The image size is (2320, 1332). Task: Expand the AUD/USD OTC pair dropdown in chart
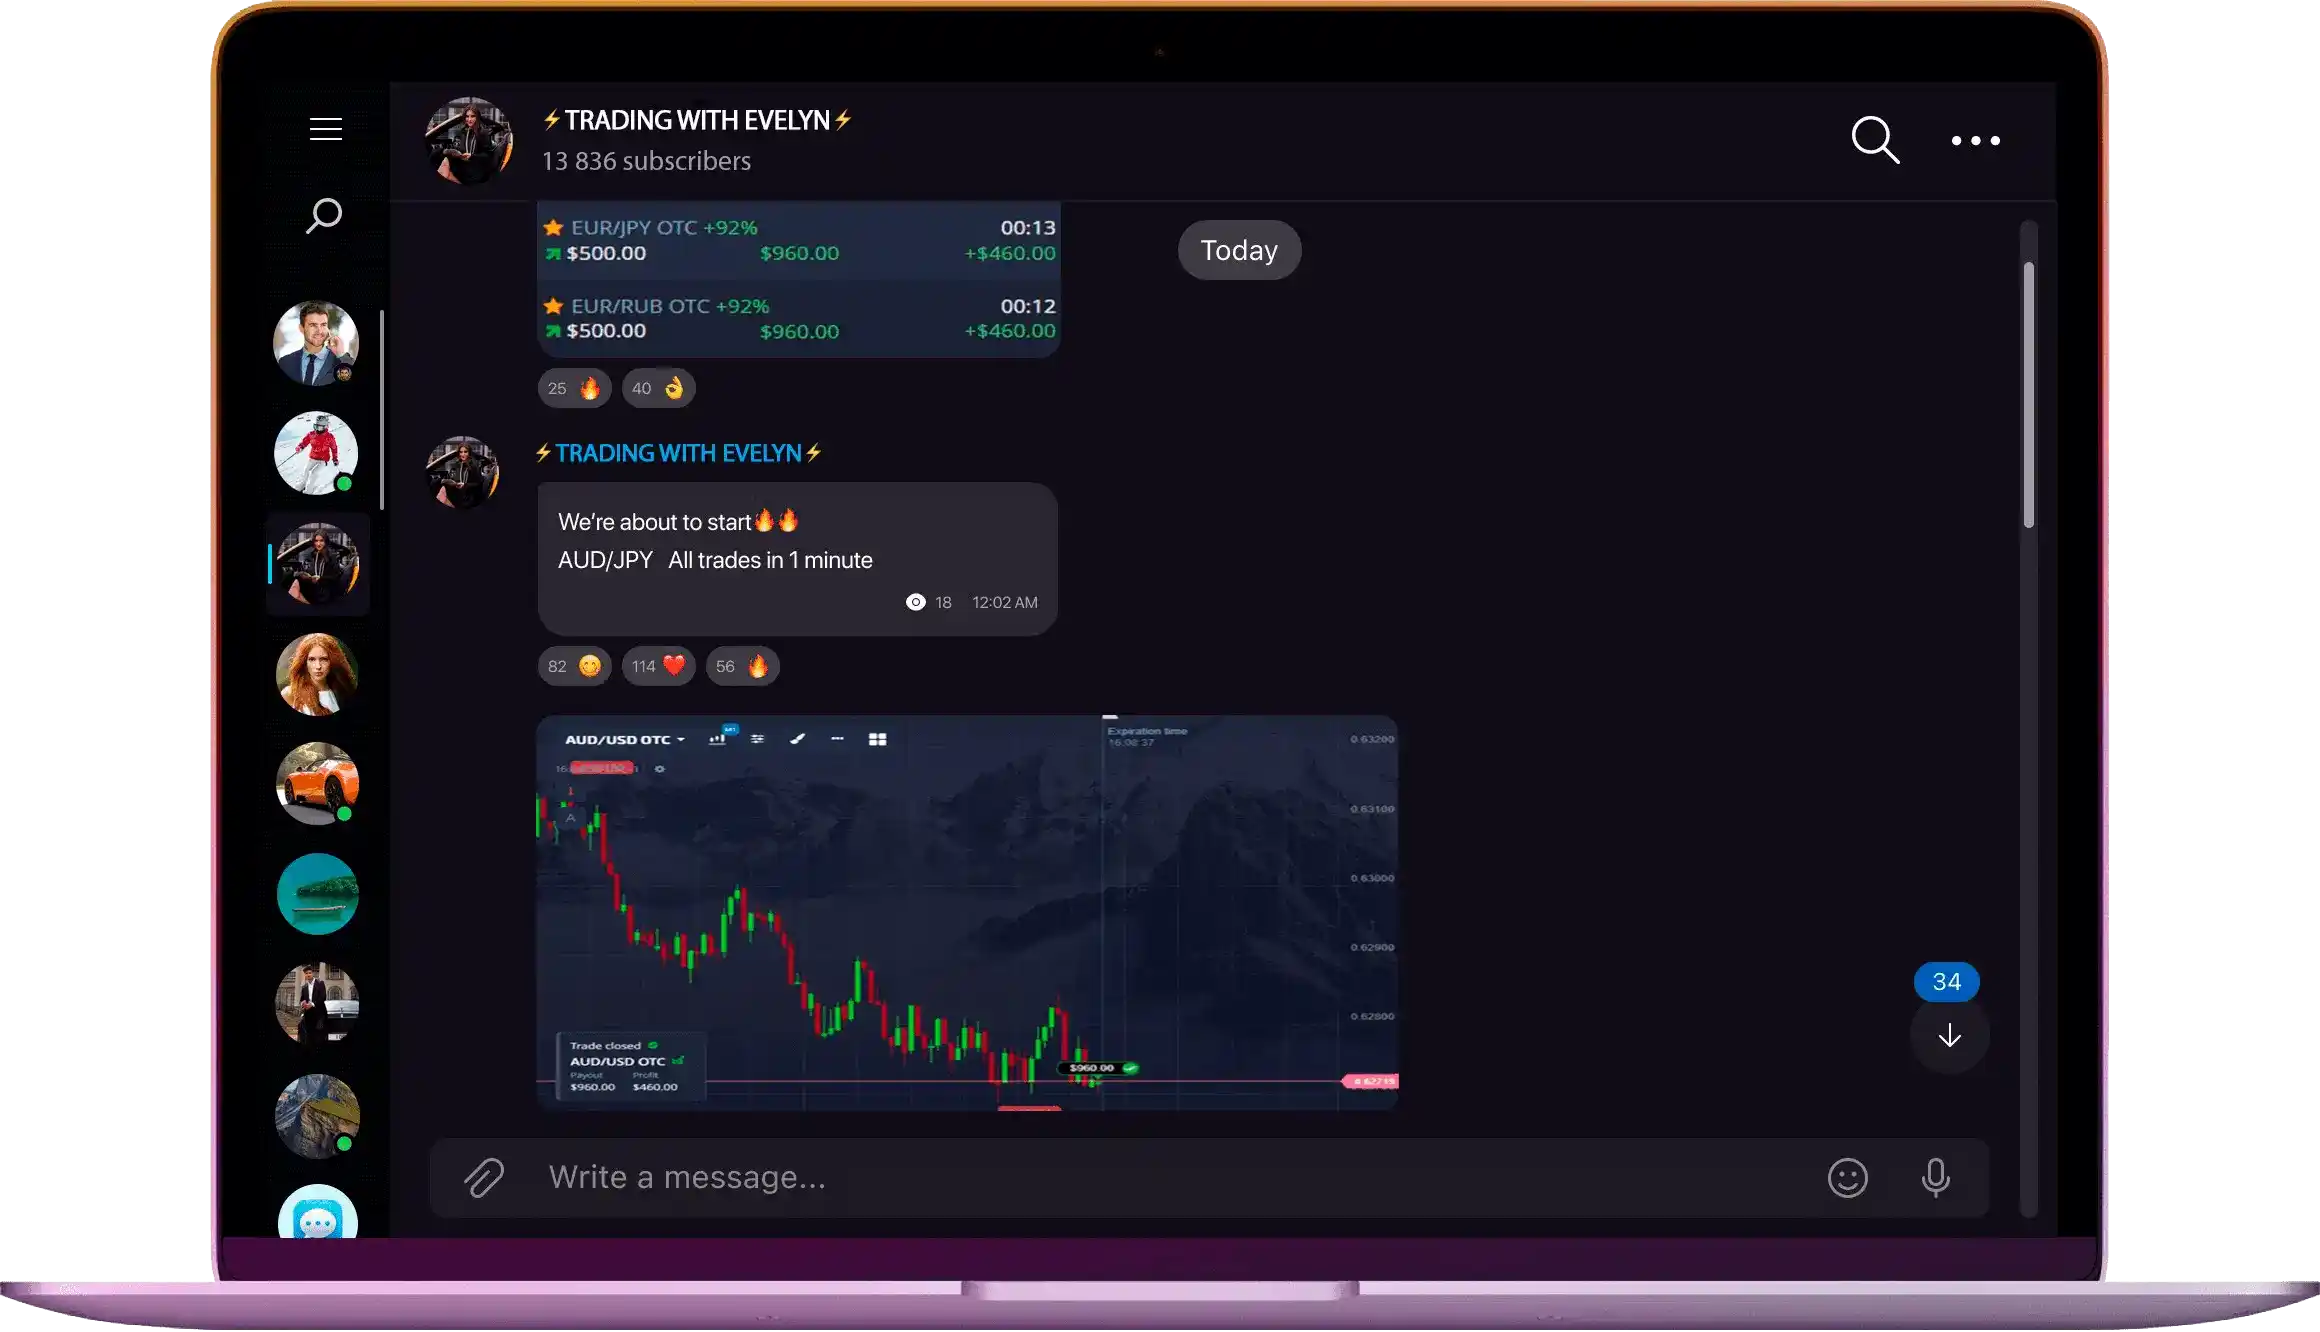(x=625, y=740)
